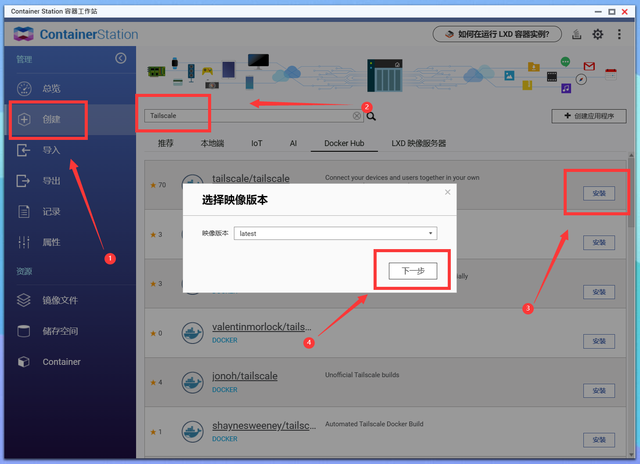Click the valentinmorlock Docker whale icon
The width and height of the screenshot is (640, 464).
click(x=193, y=333)
